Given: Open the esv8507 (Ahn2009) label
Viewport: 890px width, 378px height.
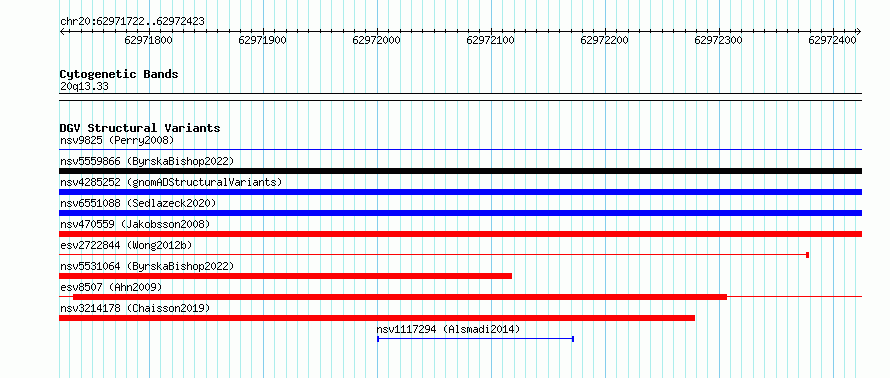Looking at the screenshot, I should (x=111, y=287).
